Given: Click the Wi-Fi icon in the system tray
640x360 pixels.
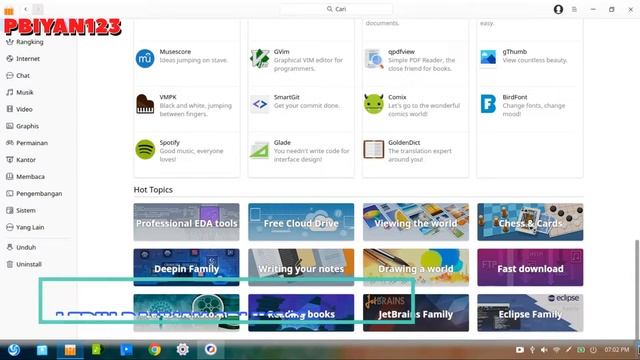Looking at the screenshot, I should coord(556,350).
